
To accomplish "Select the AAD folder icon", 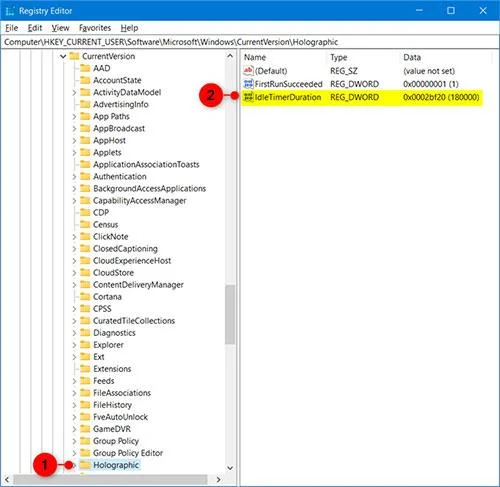I will 85,68.
